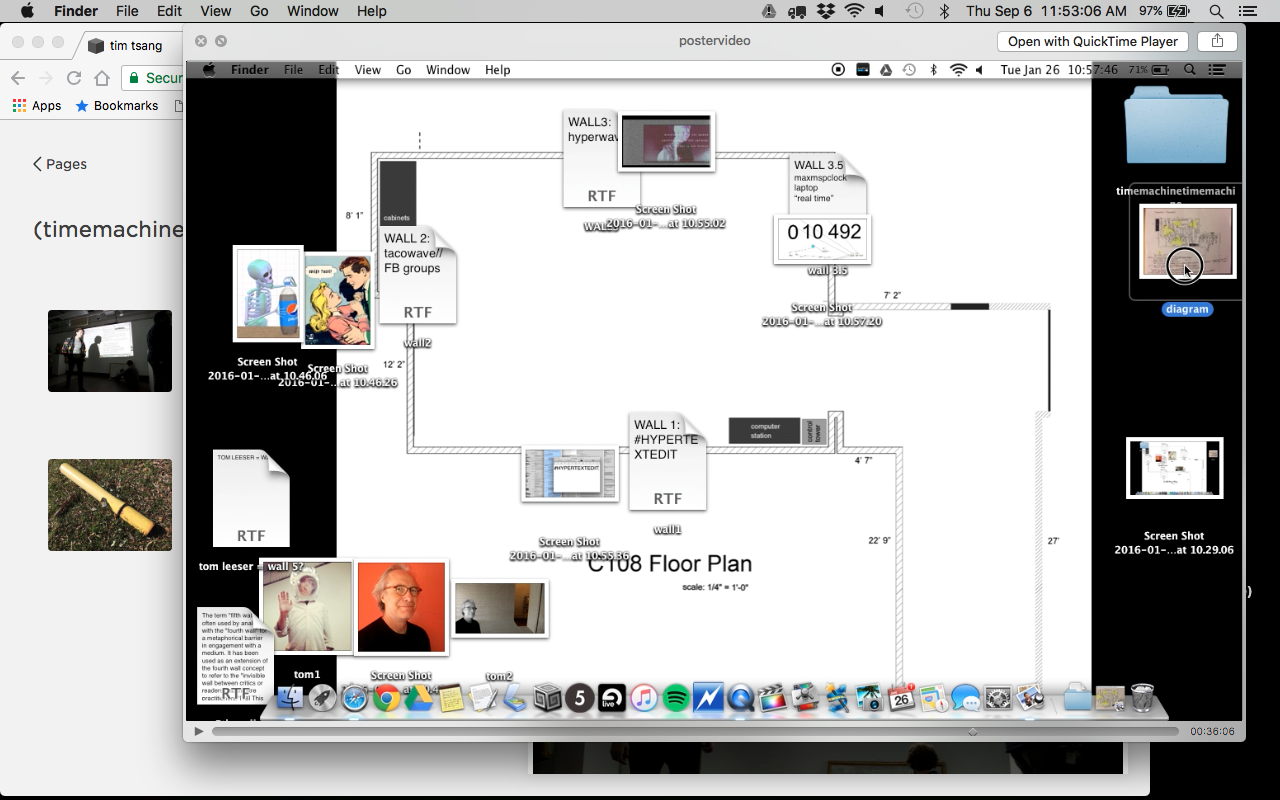Open the Calendar app showing the 26th
This screenshot has height=800, width=1280.
(x=901, y=698)
